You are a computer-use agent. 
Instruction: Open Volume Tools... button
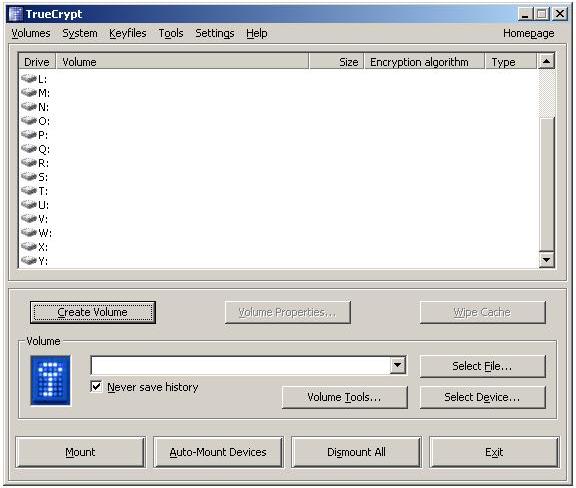click(x=345, y=397)
